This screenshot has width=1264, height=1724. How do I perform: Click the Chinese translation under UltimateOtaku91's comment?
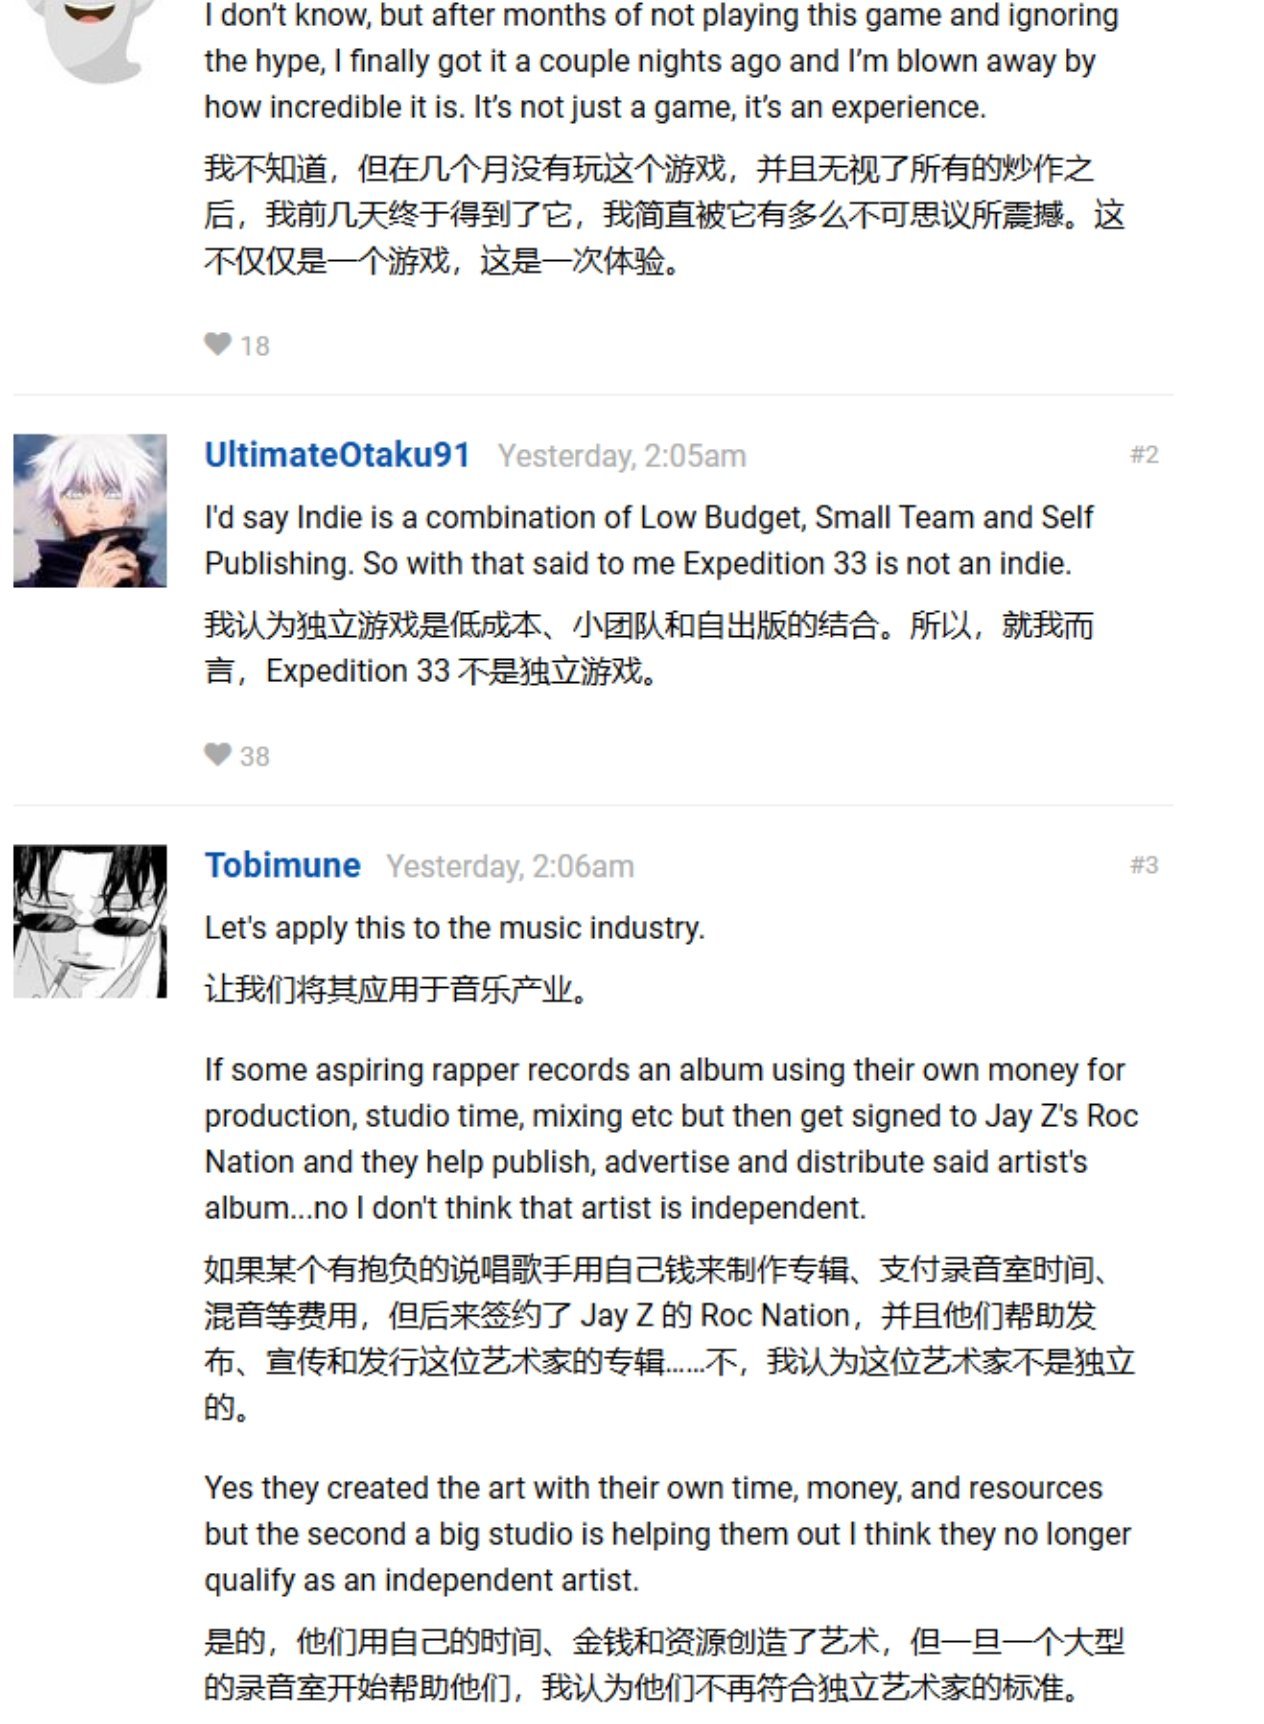pos(649,648)
